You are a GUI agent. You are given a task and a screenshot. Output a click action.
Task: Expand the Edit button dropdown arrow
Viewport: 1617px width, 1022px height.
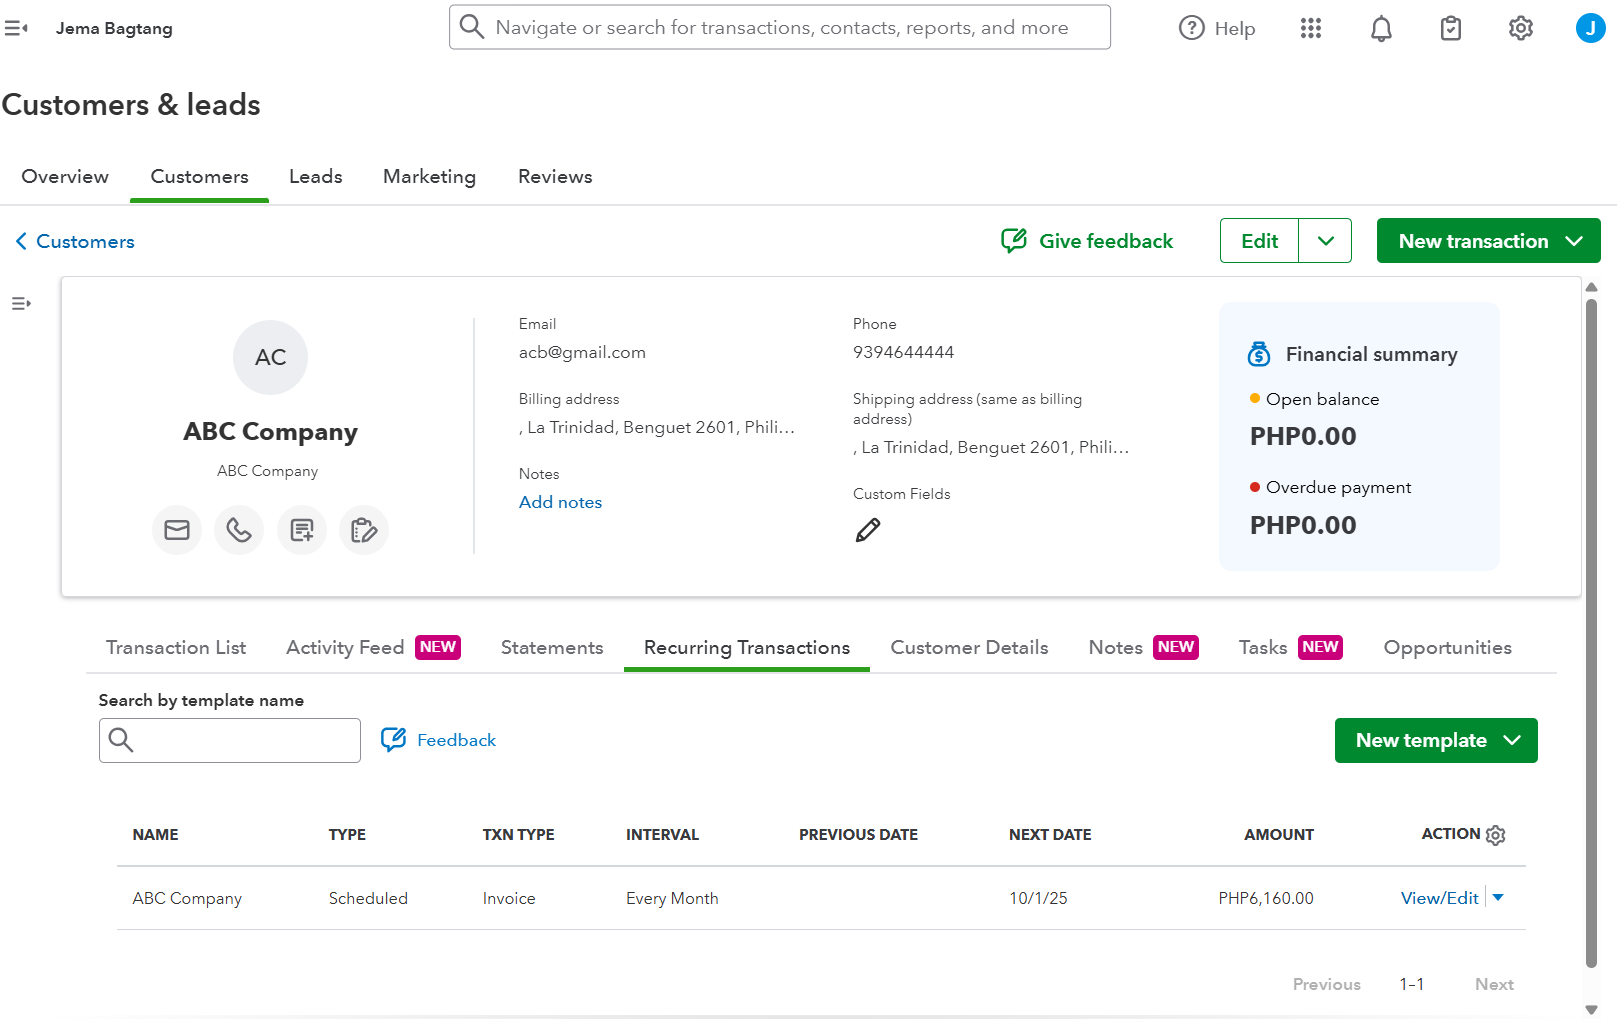(1326, 241)
